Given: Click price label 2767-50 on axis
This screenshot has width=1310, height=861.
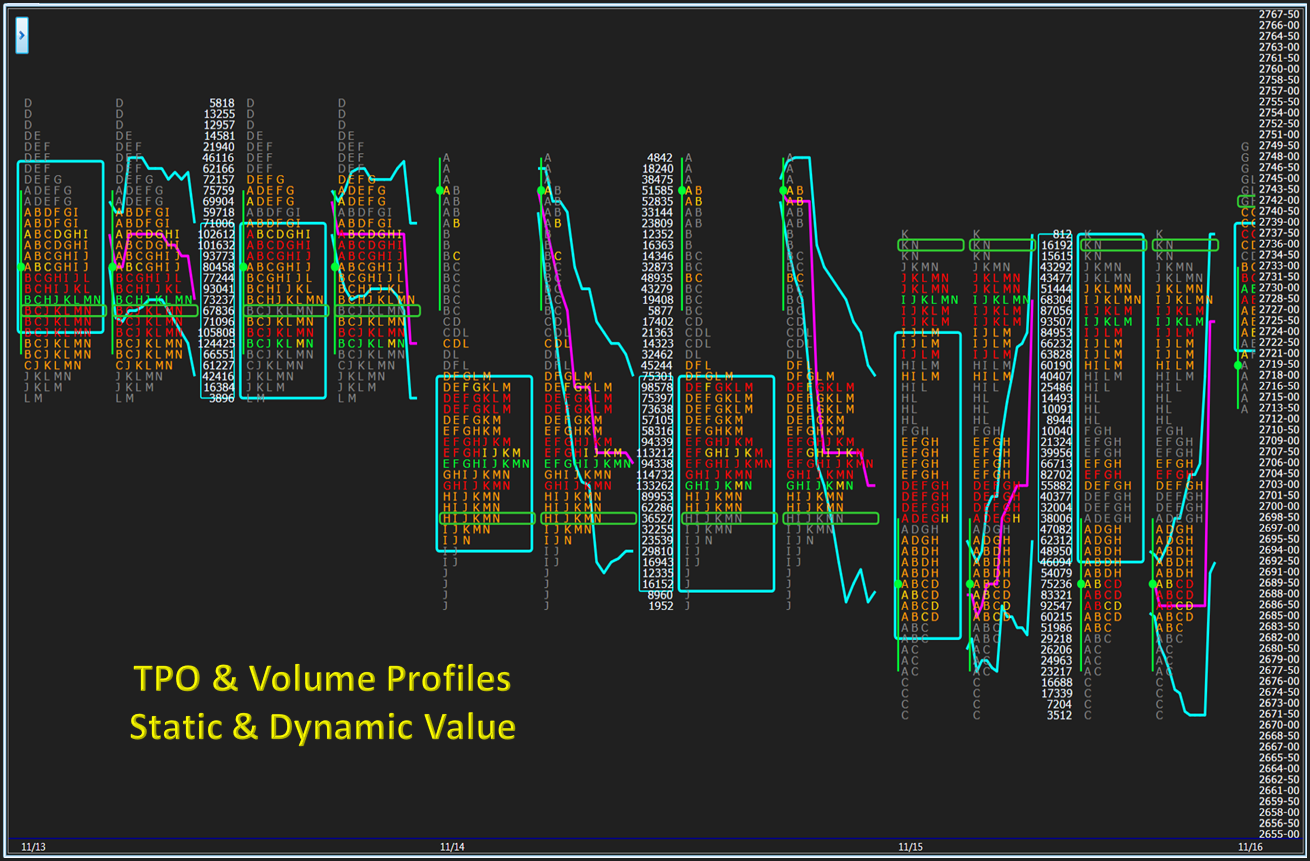Looking at the screenshot, I should [x=1279, y=14].
